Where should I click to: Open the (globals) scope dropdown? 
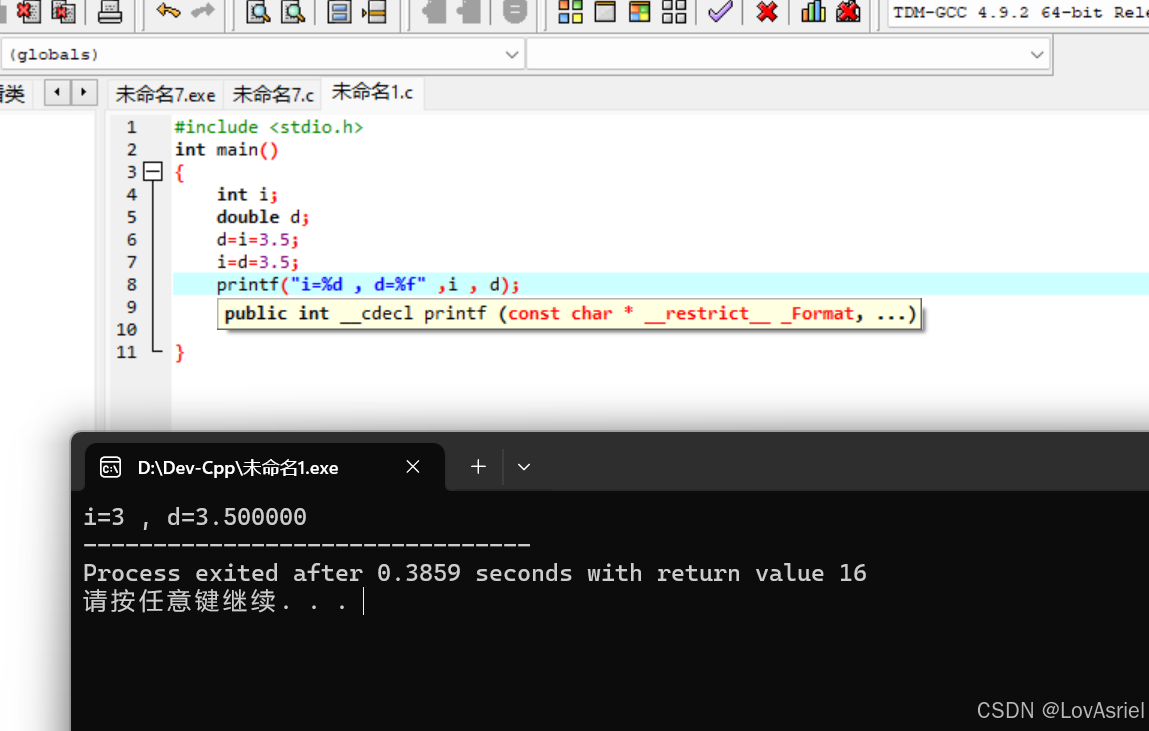[262, 54]
